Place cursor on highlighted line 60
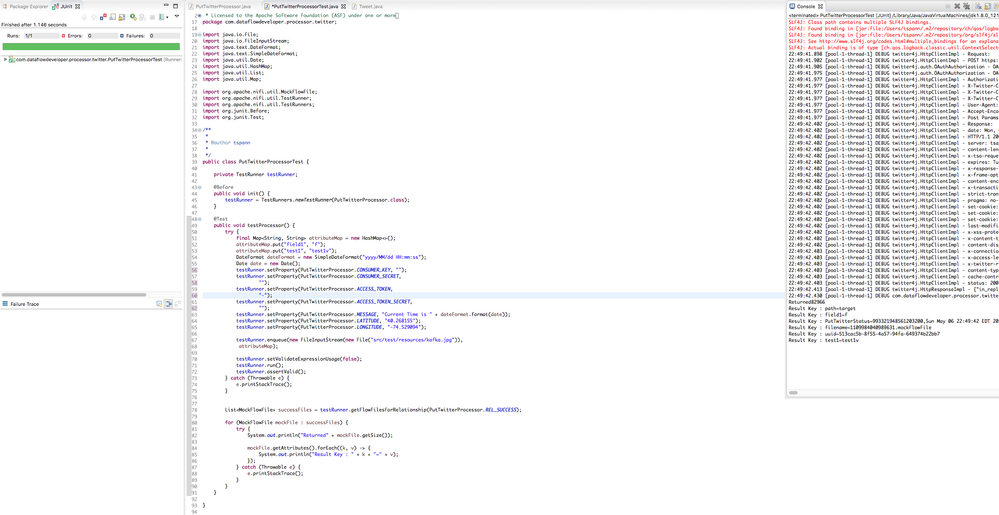 pyautogui.click(x=494, y=295)
